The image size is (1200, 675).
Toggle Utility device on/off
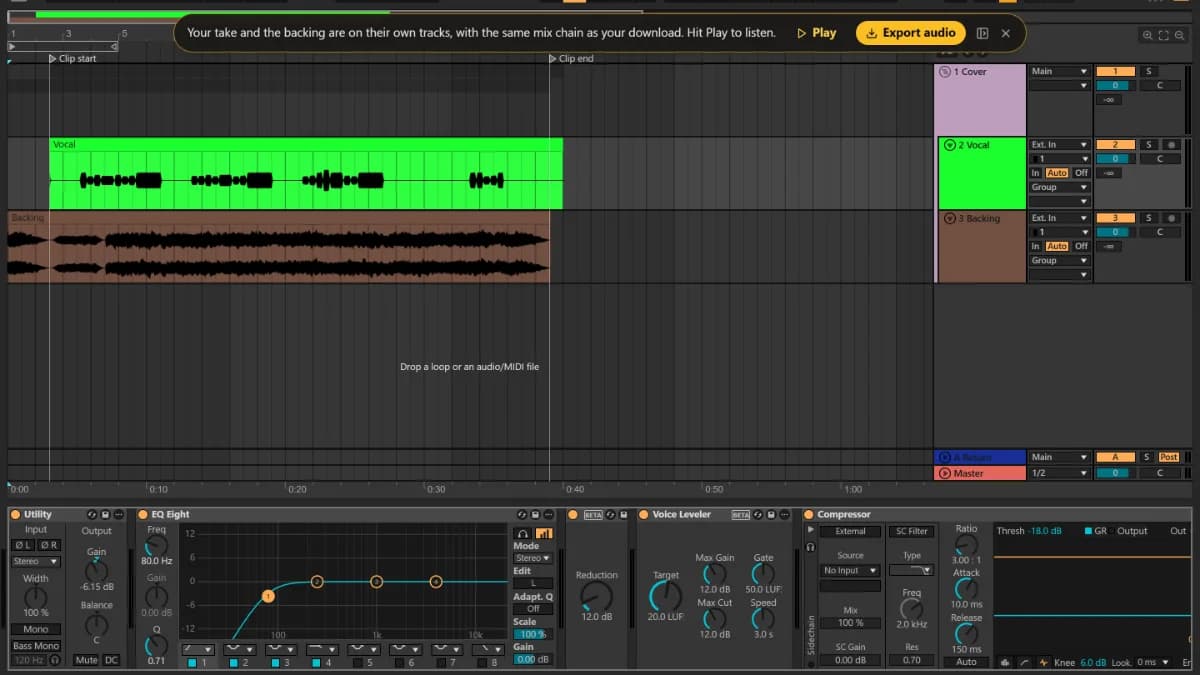coord(16,514)
